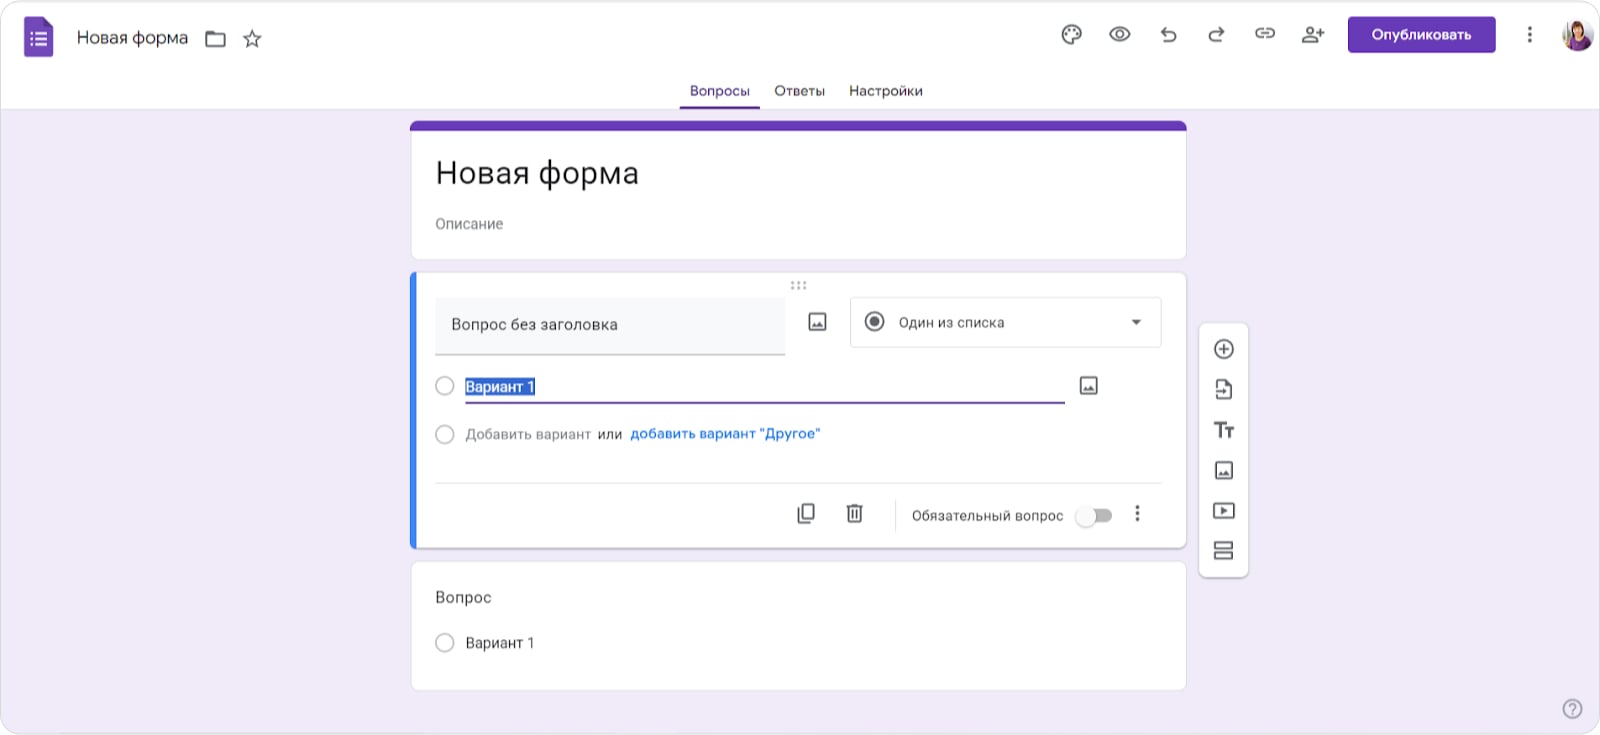Select Вариант 1 radio in the second question
This screenshot has width=1600, height=735.
tap(445, 643)
